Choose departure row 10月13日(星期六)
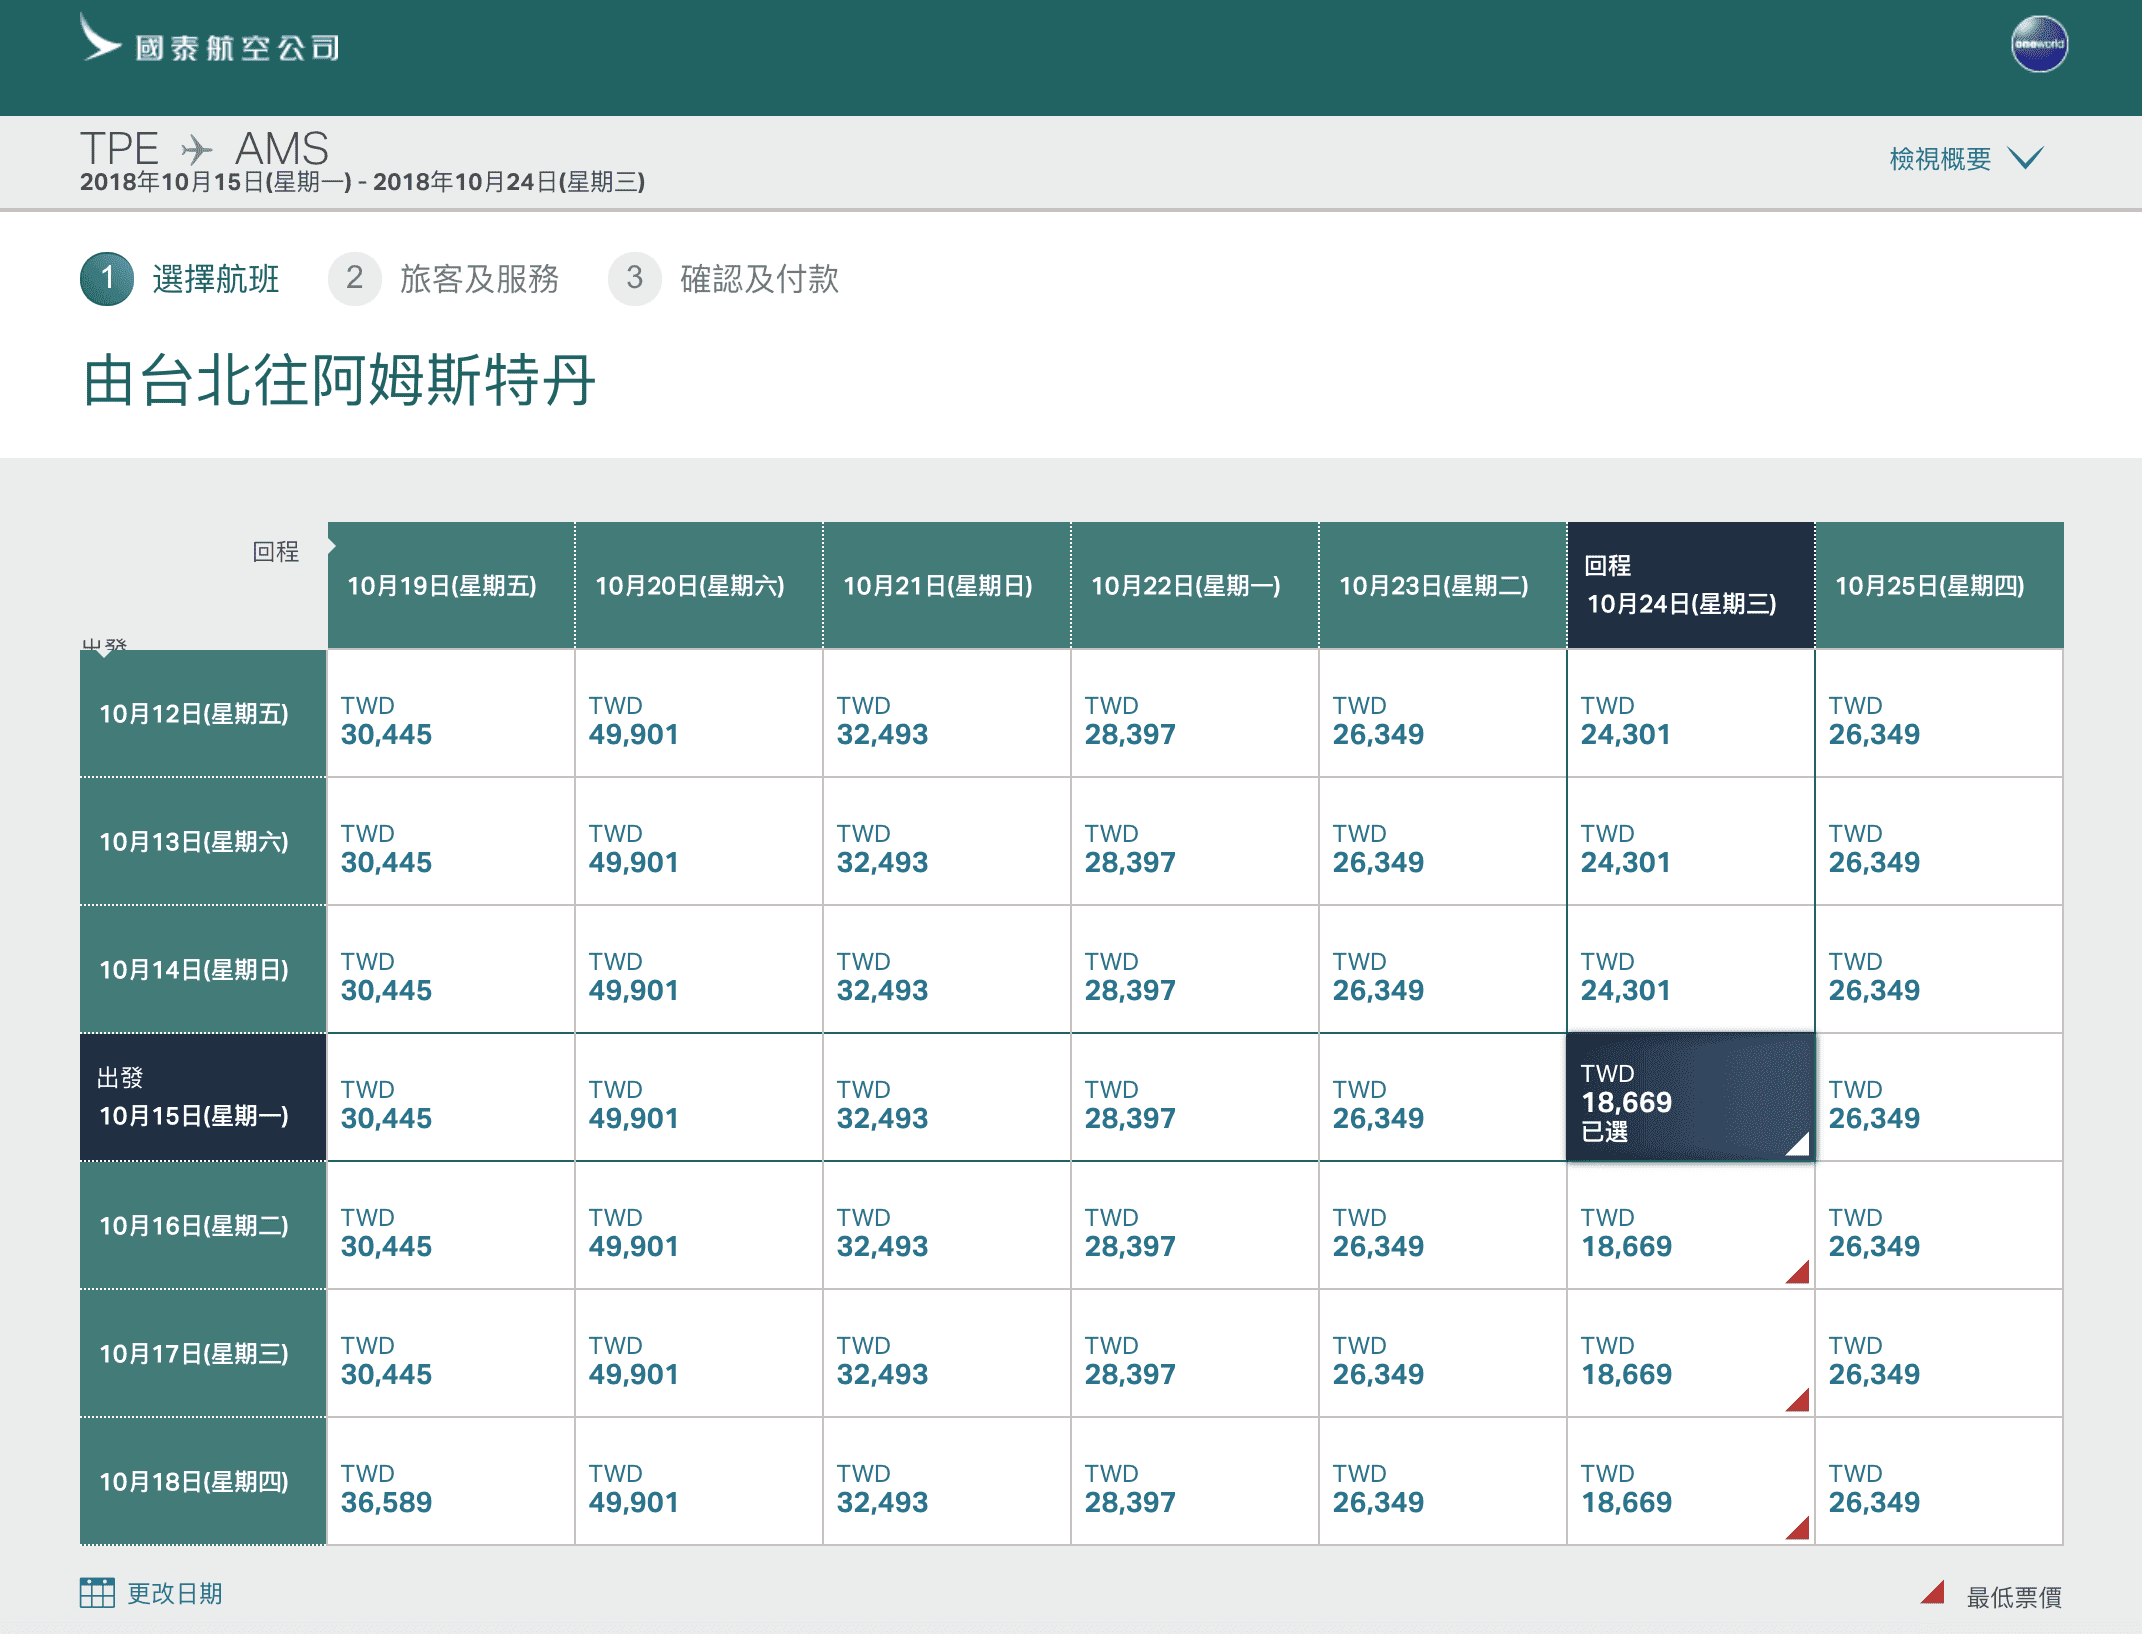This screenshot has height=1634, width=2142. click(x=203, y=841)
